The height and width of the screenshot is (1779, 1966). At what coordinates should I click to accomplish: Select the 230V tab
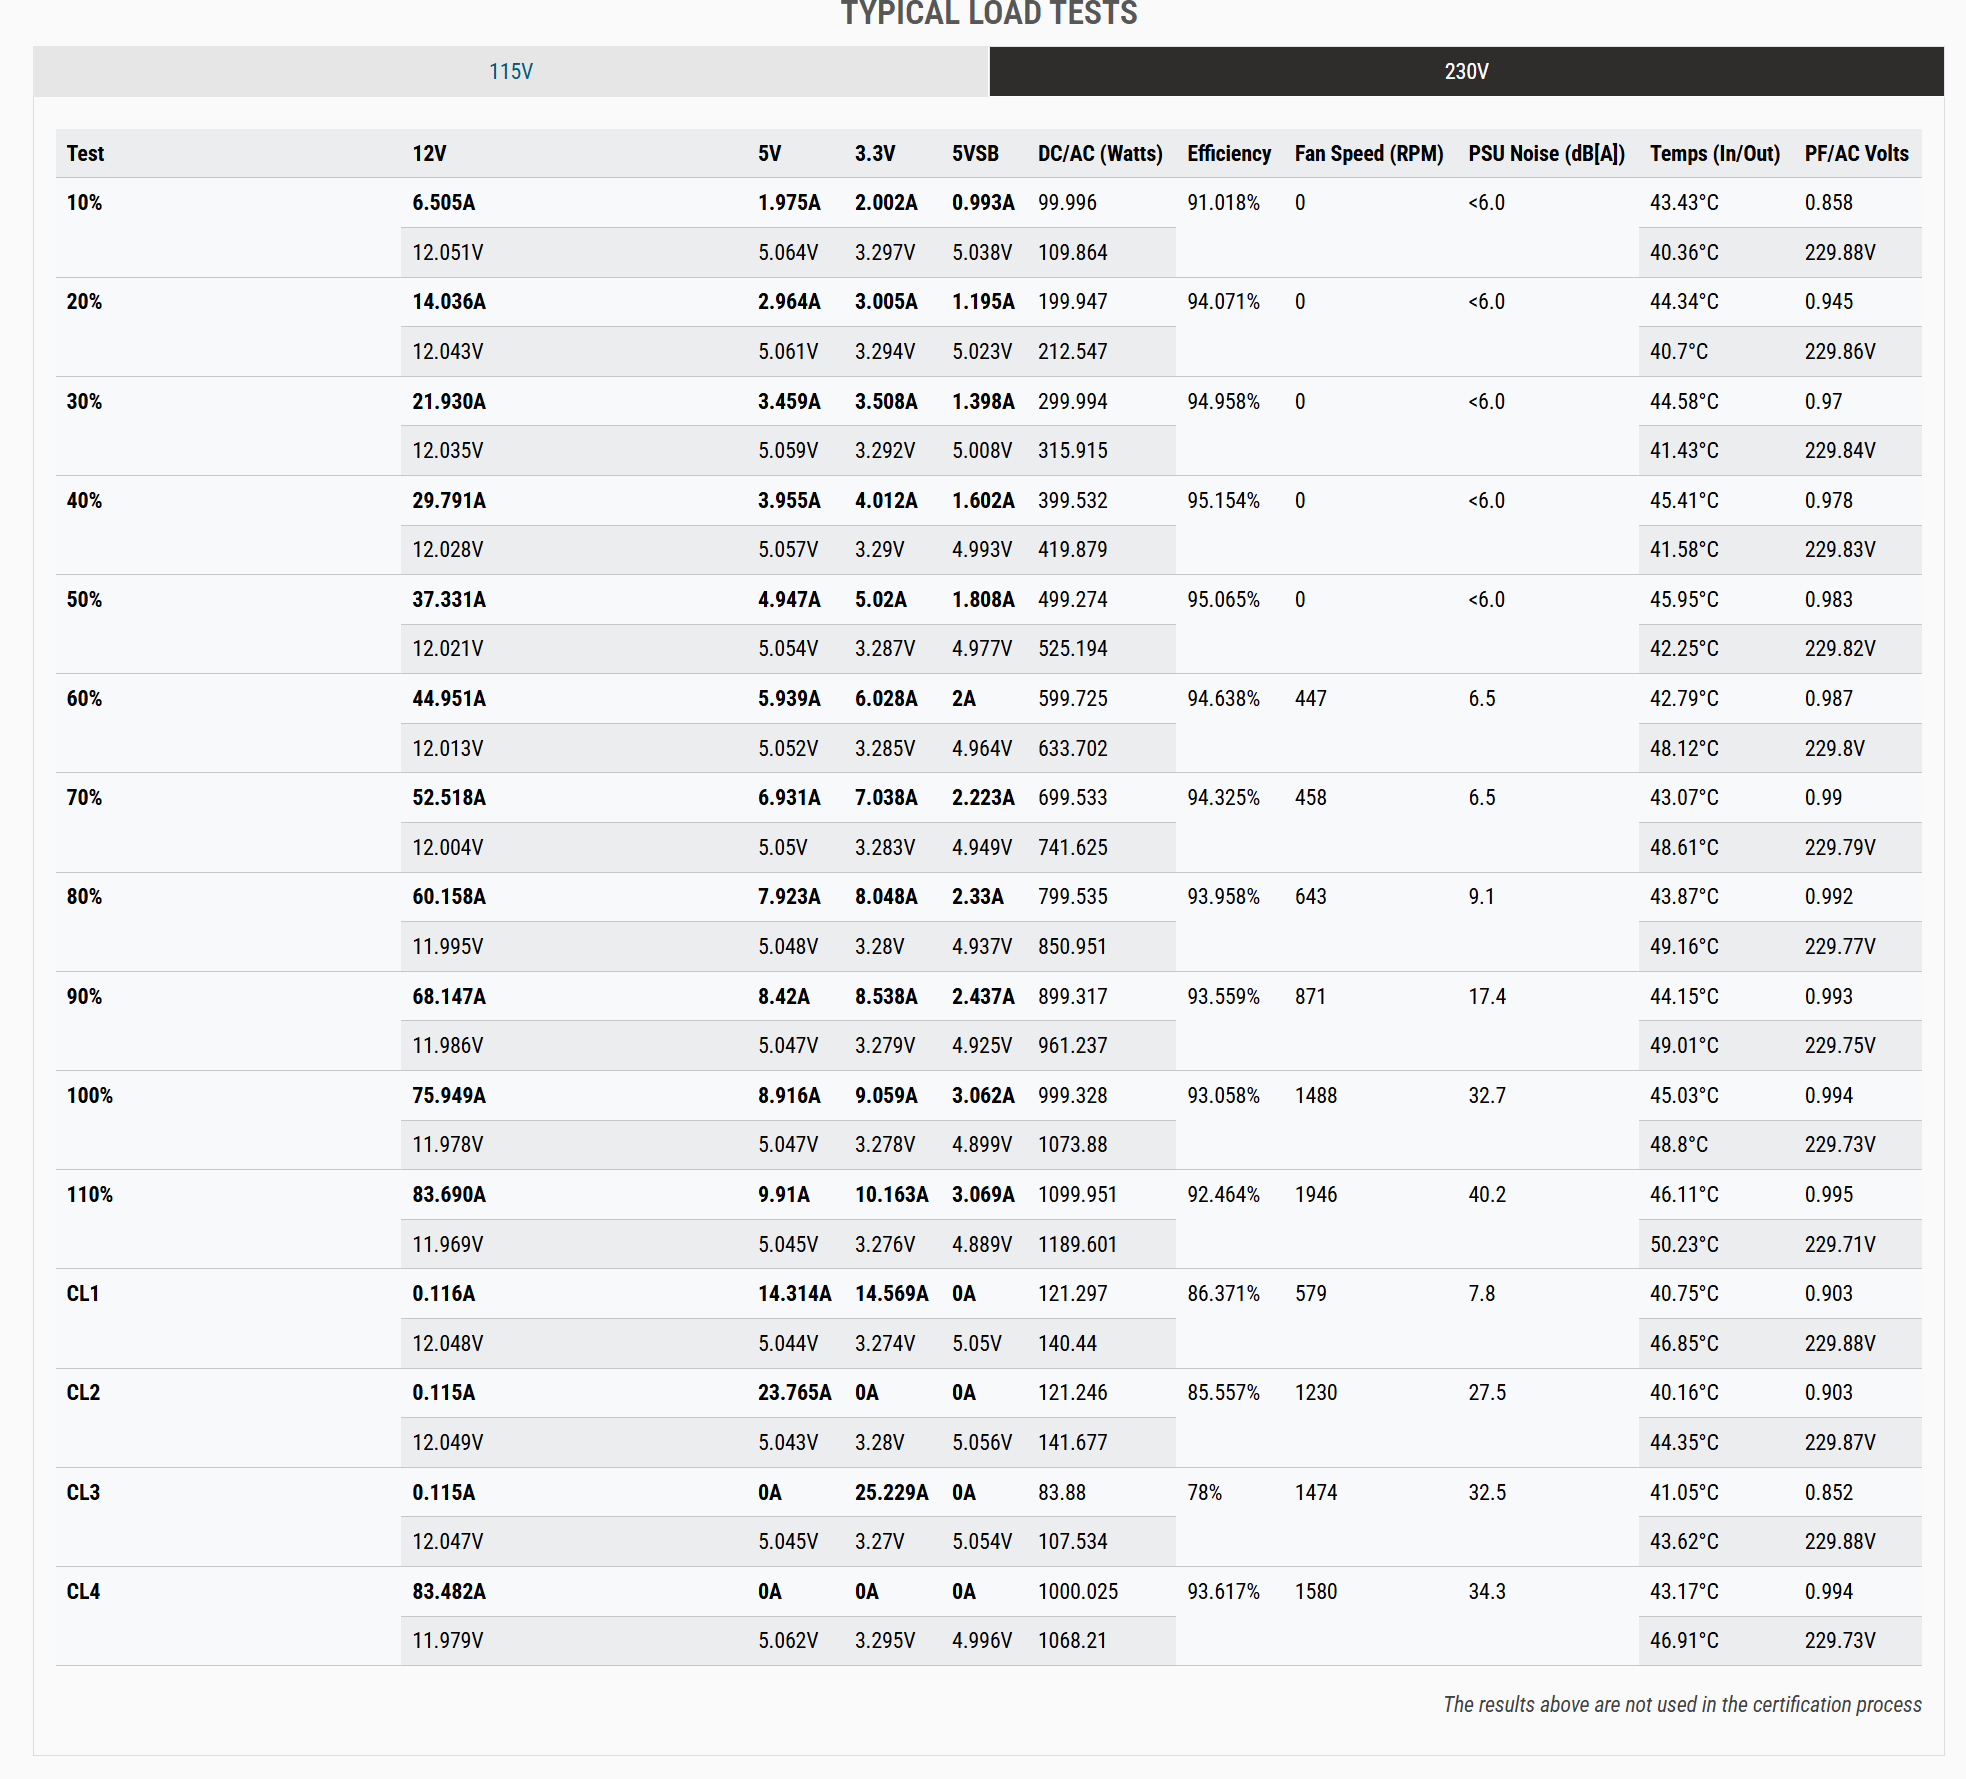(1466, 72)
